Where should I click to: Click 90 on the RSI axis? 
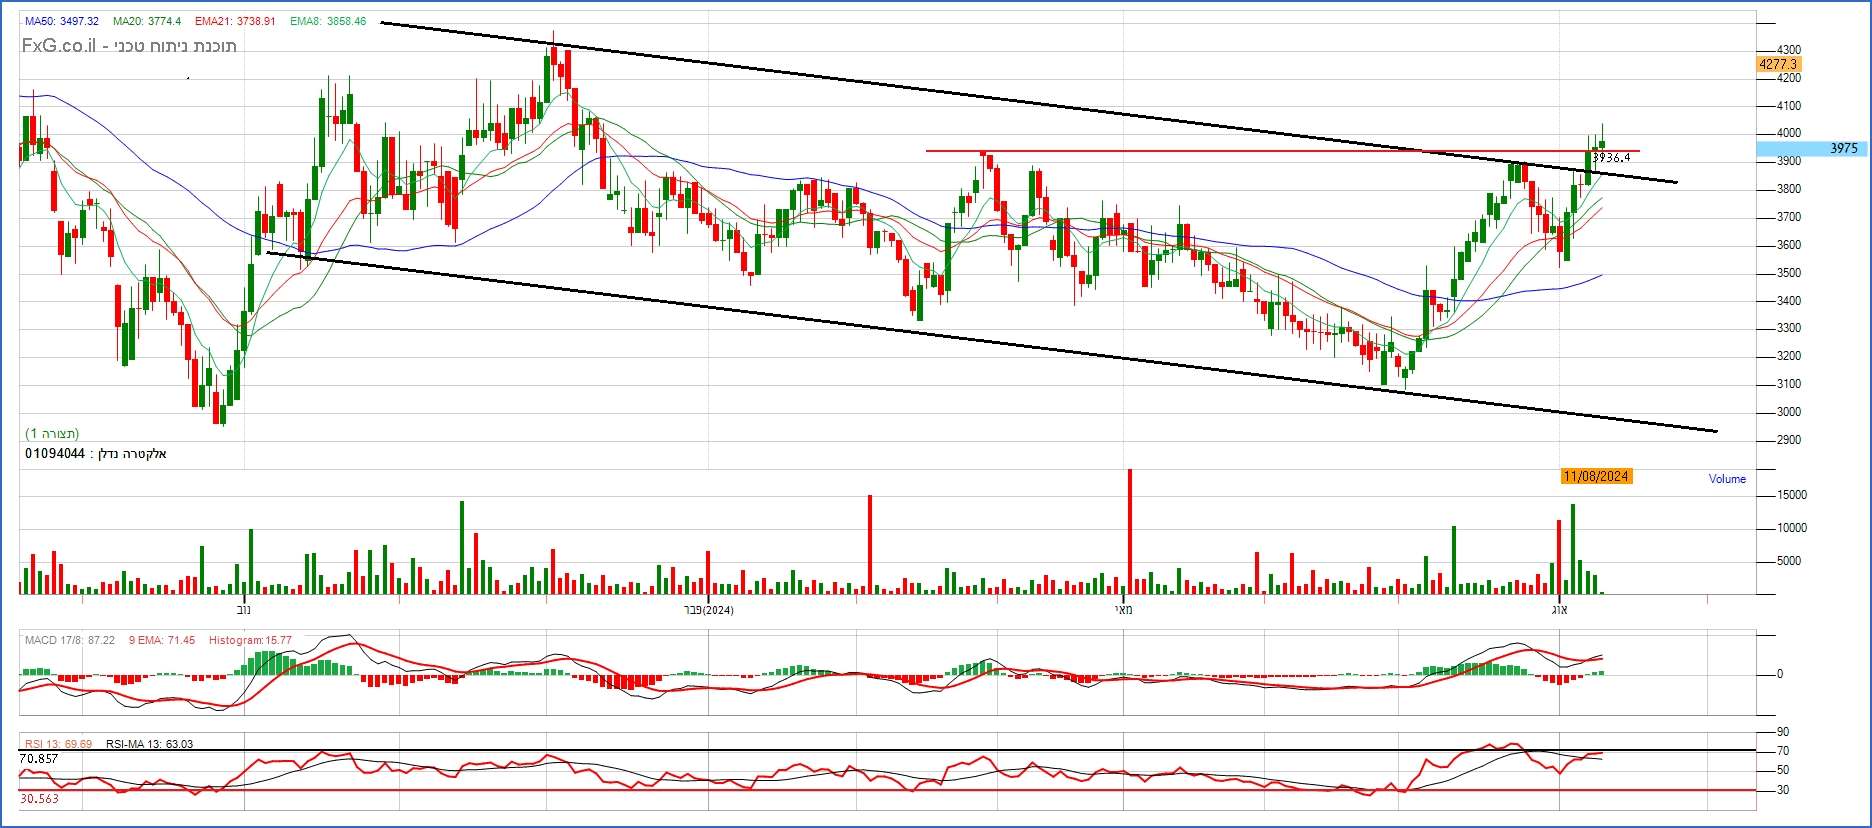point(1783,732)
